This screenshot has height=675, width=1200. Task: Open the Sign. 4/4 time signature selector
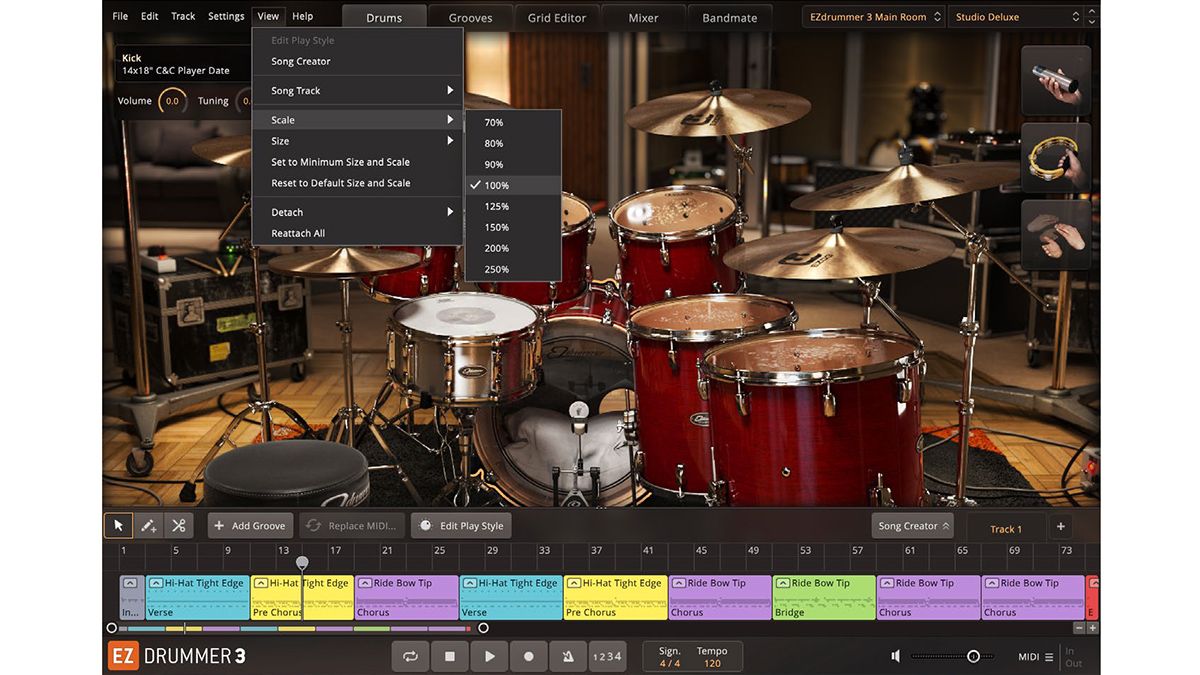click(670, 657)
